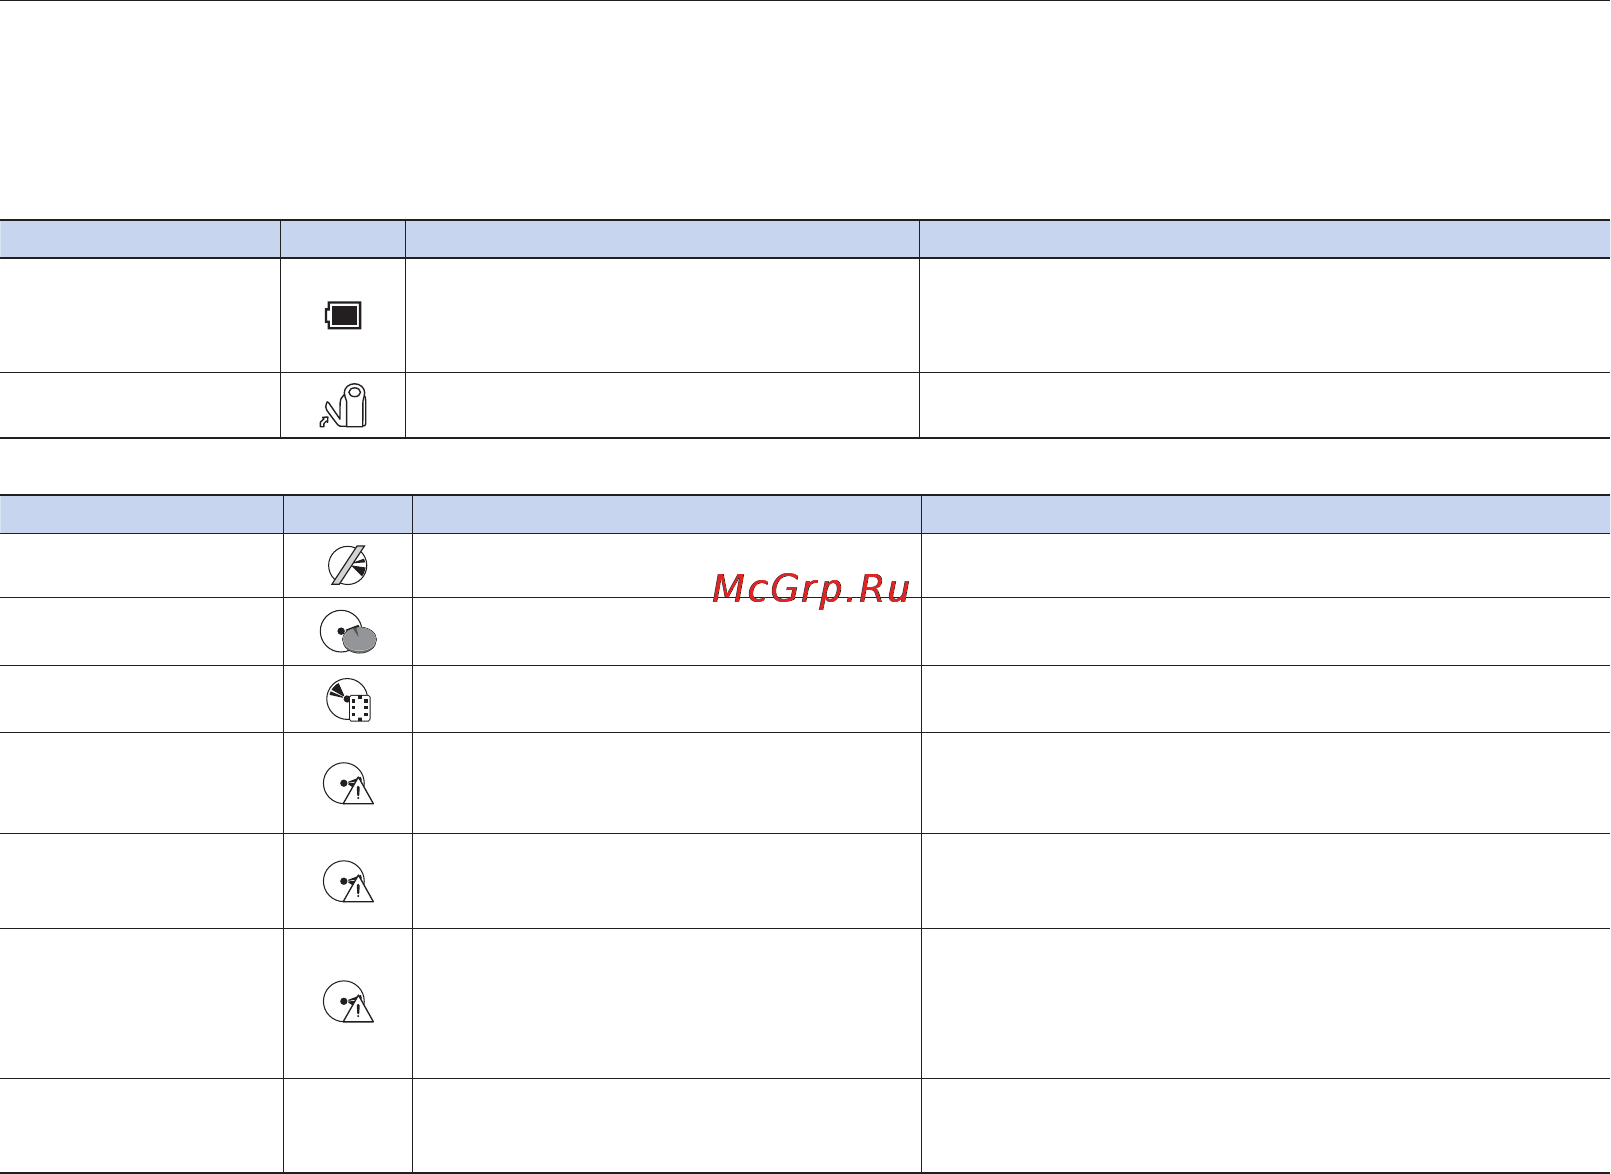
Task: Click the topmost disc warning triangle icon
Action: (x=349, y=784)
